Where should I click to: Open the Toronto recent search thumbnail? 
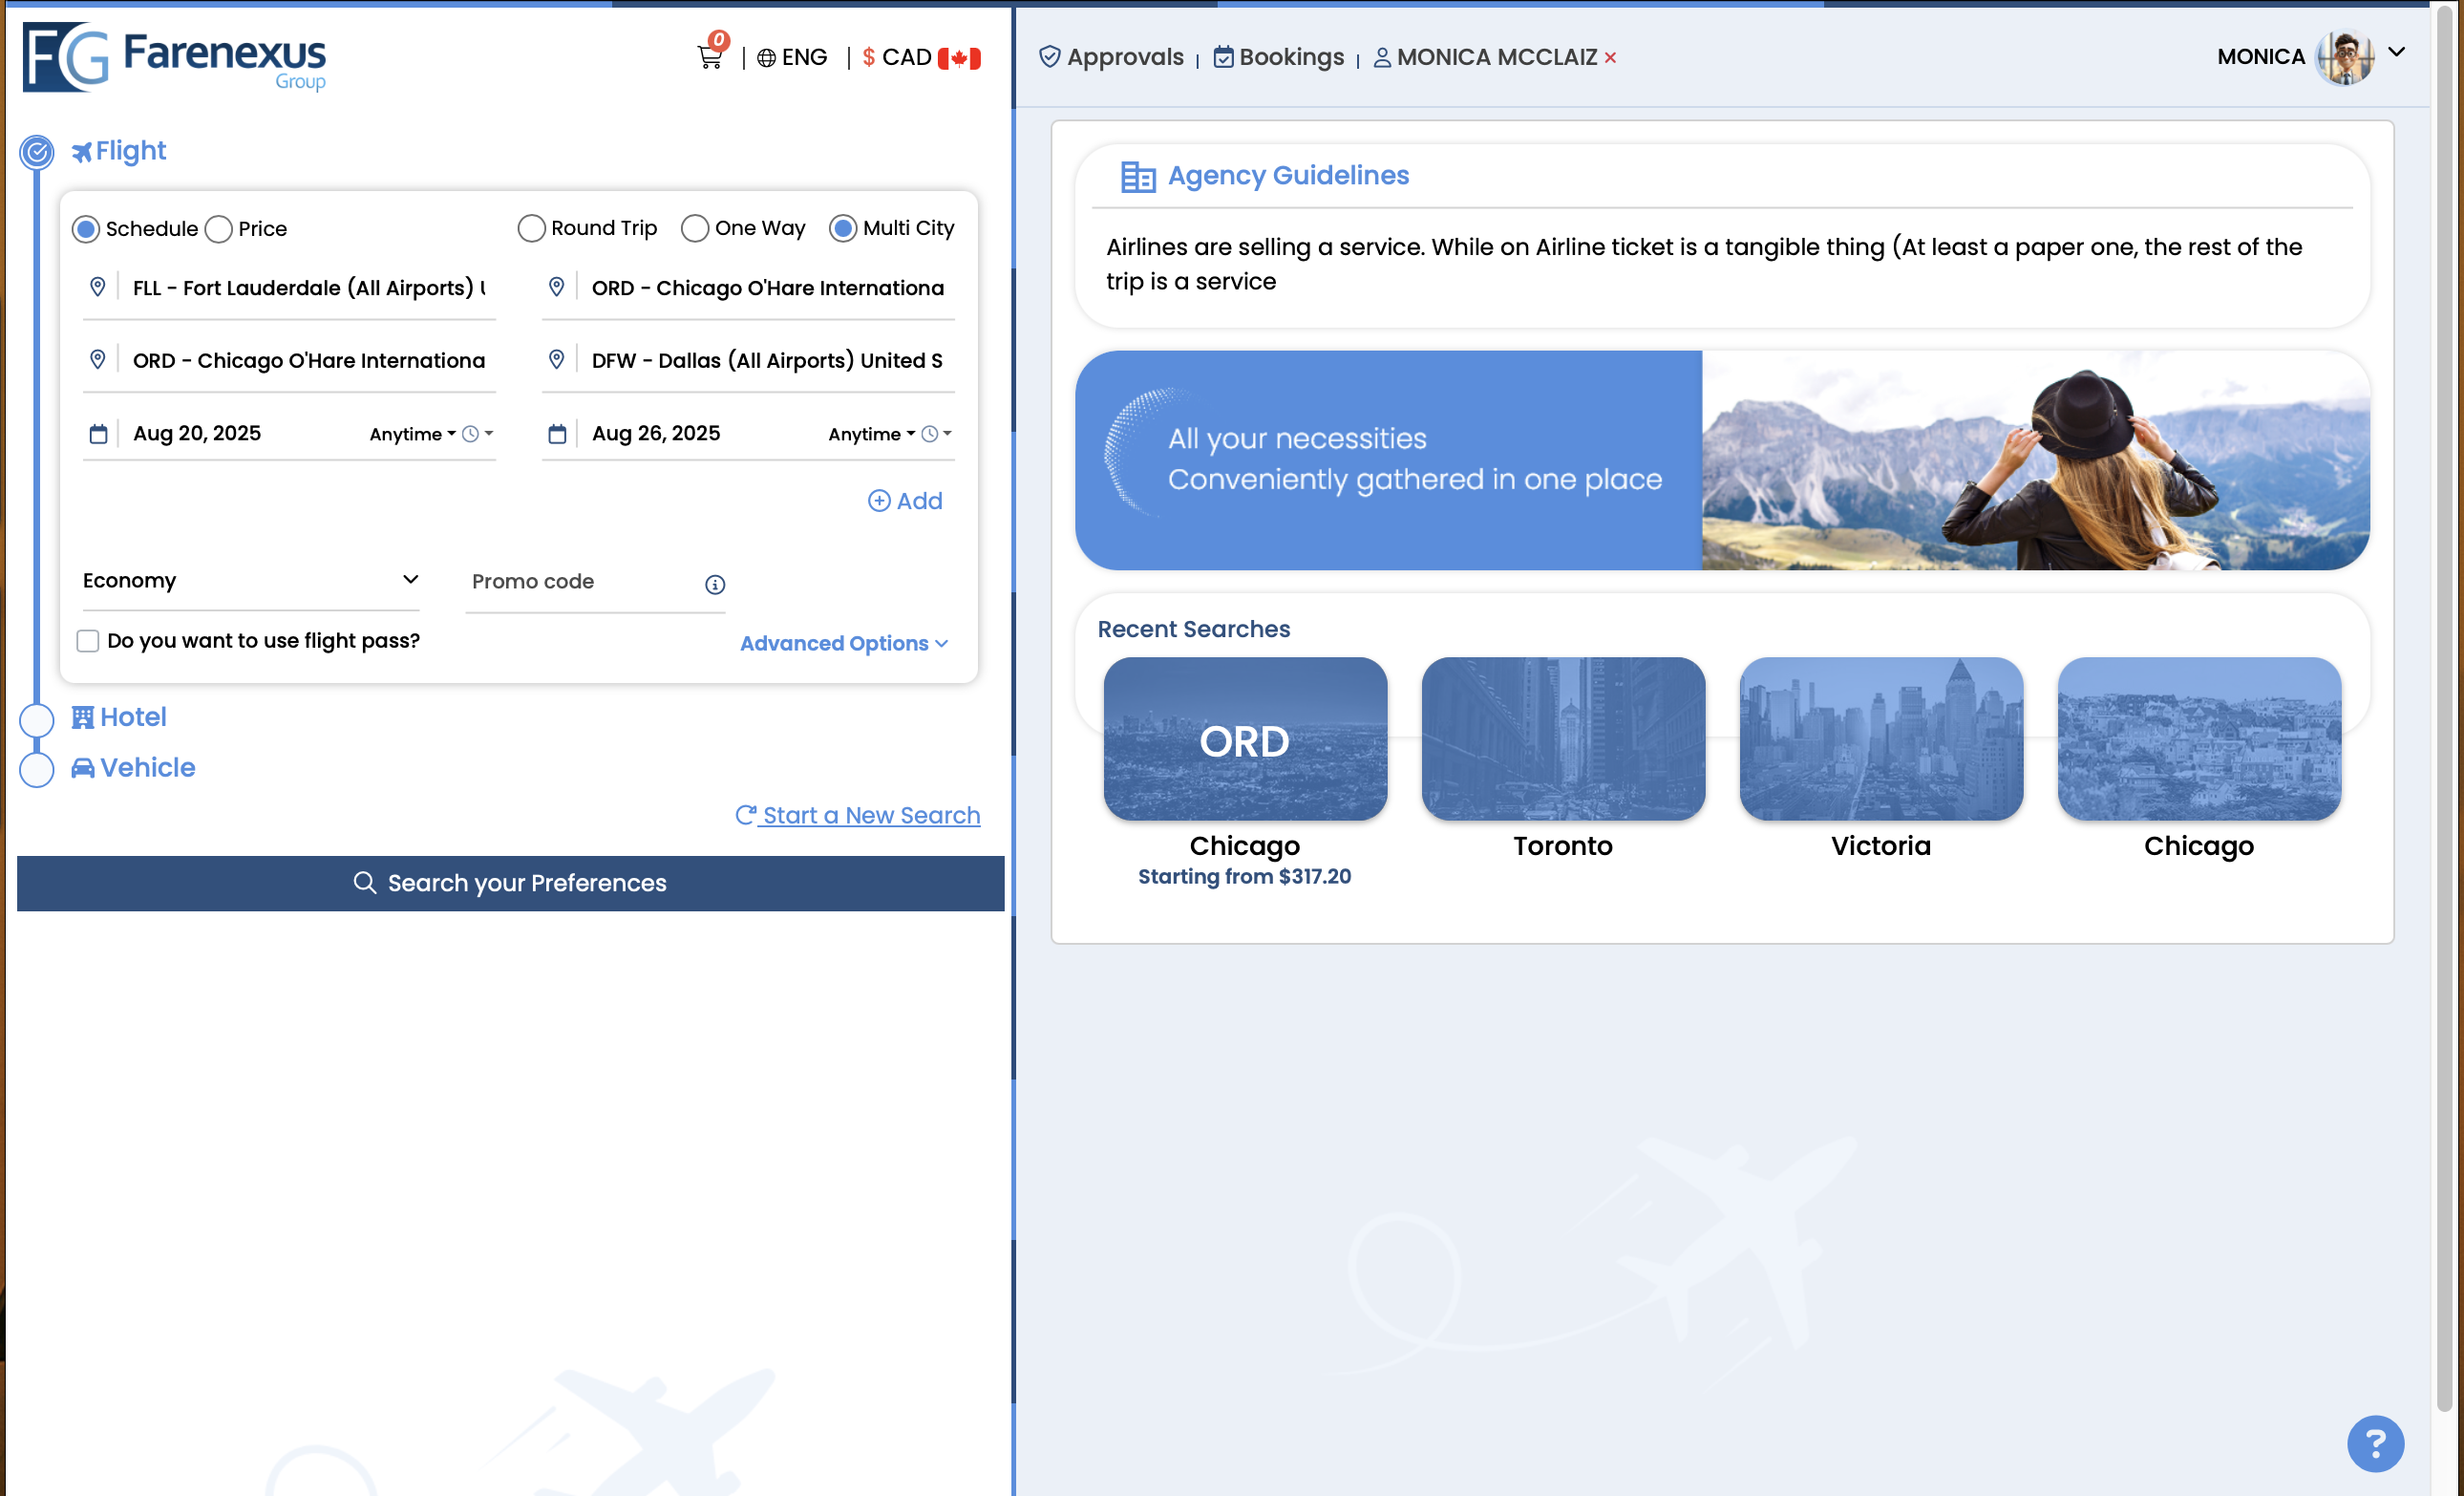(x=1563, y=739)
